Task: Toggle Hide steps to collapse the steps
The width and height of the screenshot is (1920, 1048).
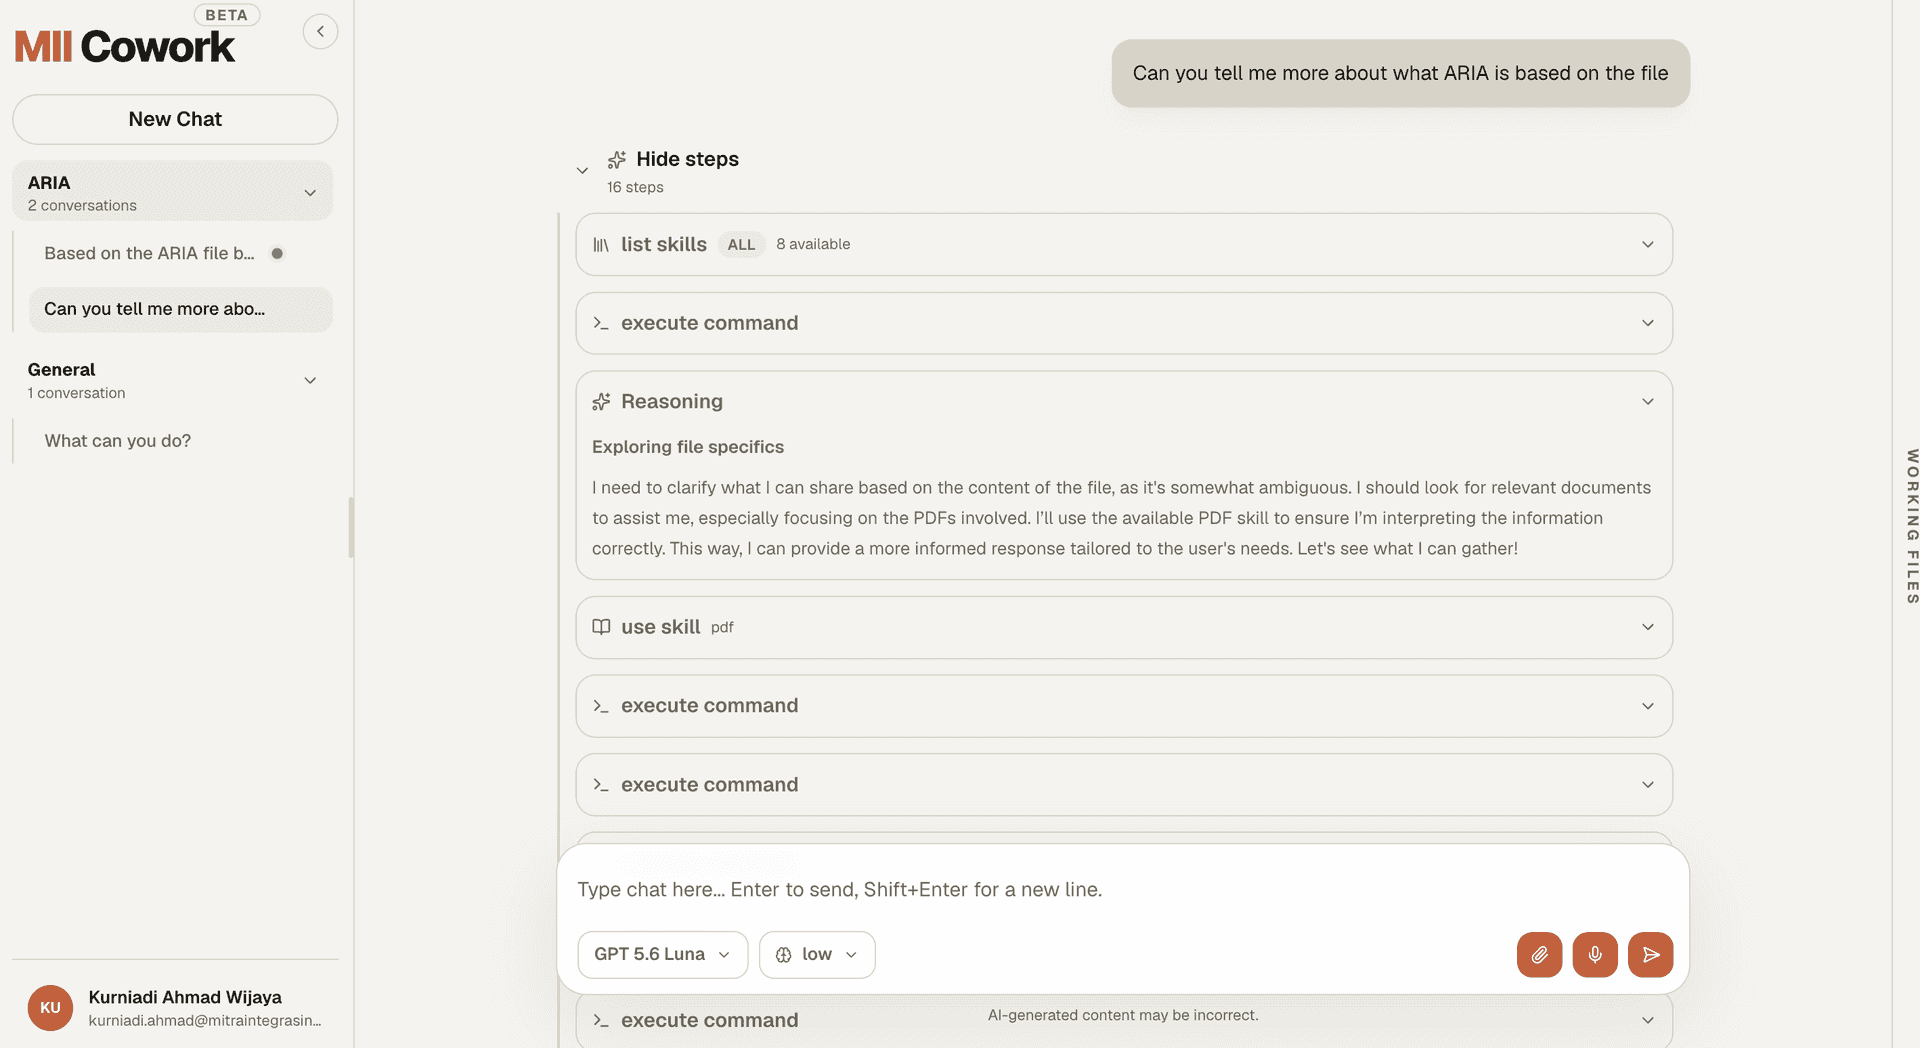Action: click(x=687, y=159)
